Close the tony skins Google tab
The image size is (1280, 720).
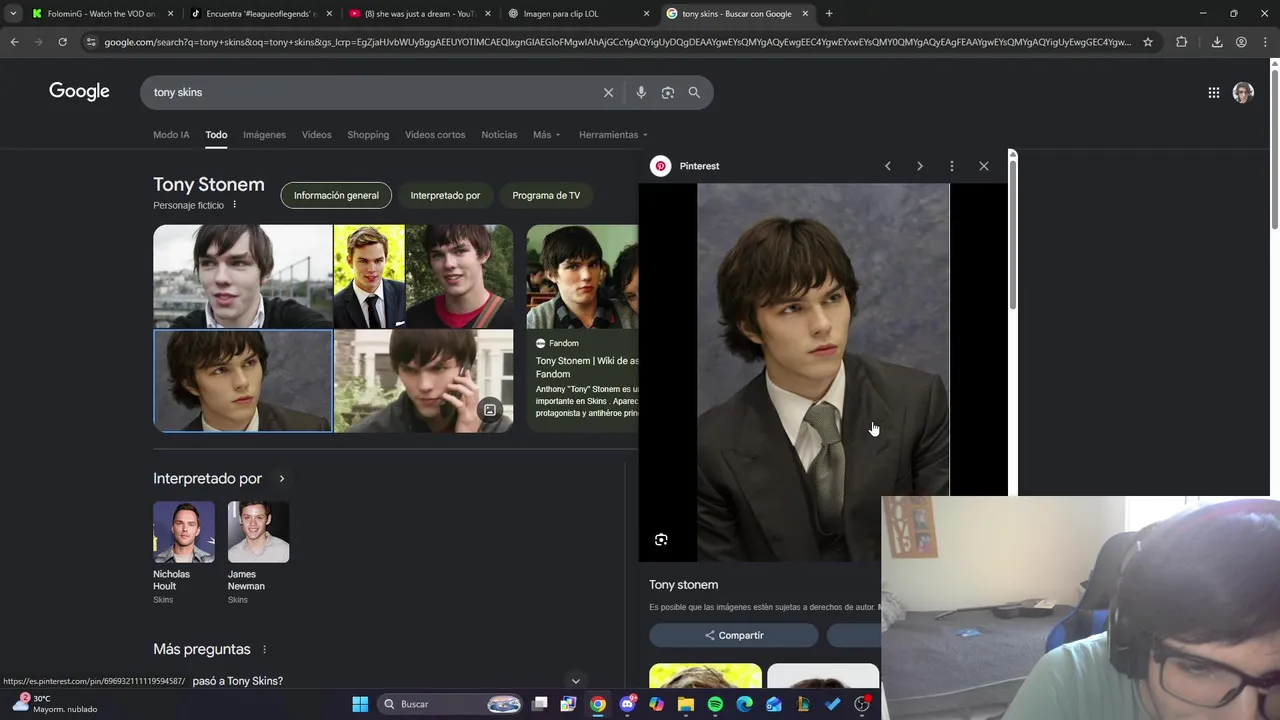click(805, 14)
